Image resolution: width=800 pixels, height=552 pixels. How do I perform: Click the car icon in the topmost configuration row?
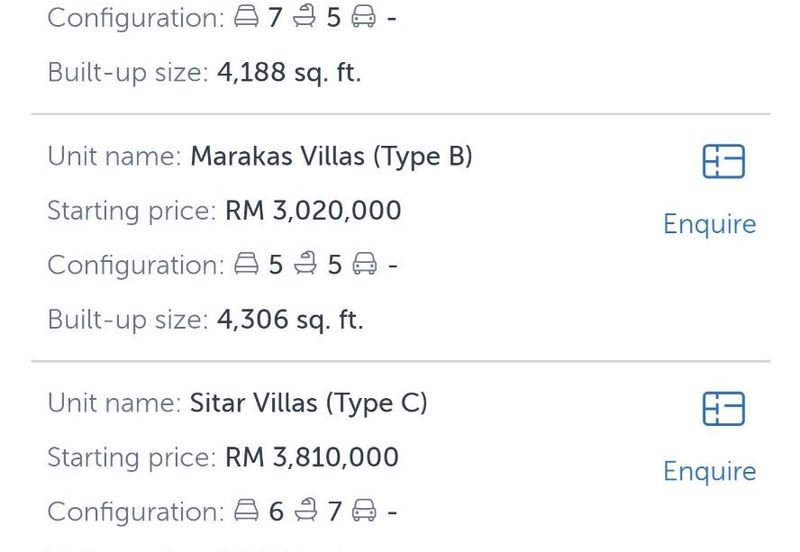(x=365, y=18)
